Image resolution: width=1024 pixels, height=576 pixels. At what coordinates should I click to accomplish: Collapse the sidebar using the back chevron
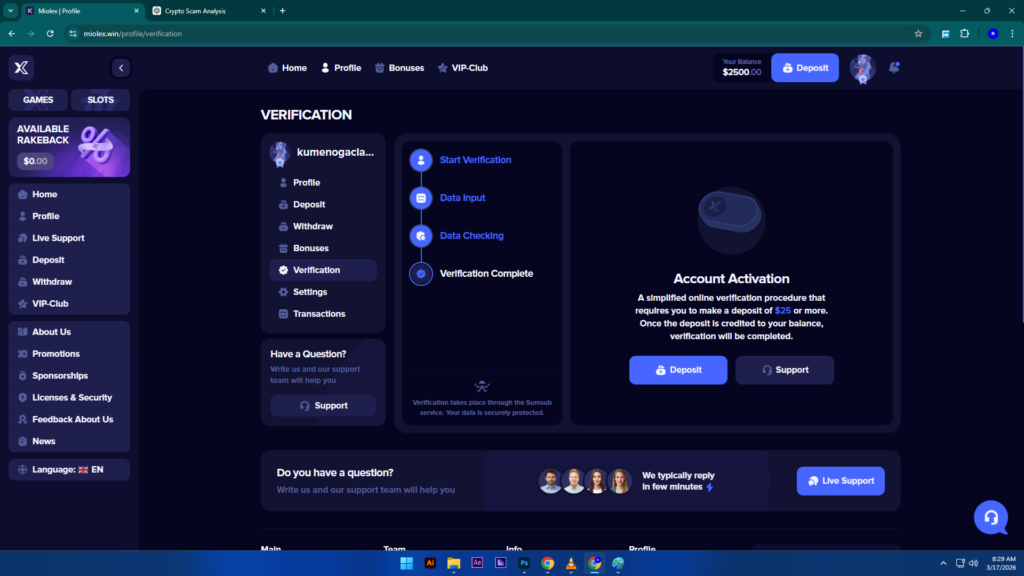[120, 68]
